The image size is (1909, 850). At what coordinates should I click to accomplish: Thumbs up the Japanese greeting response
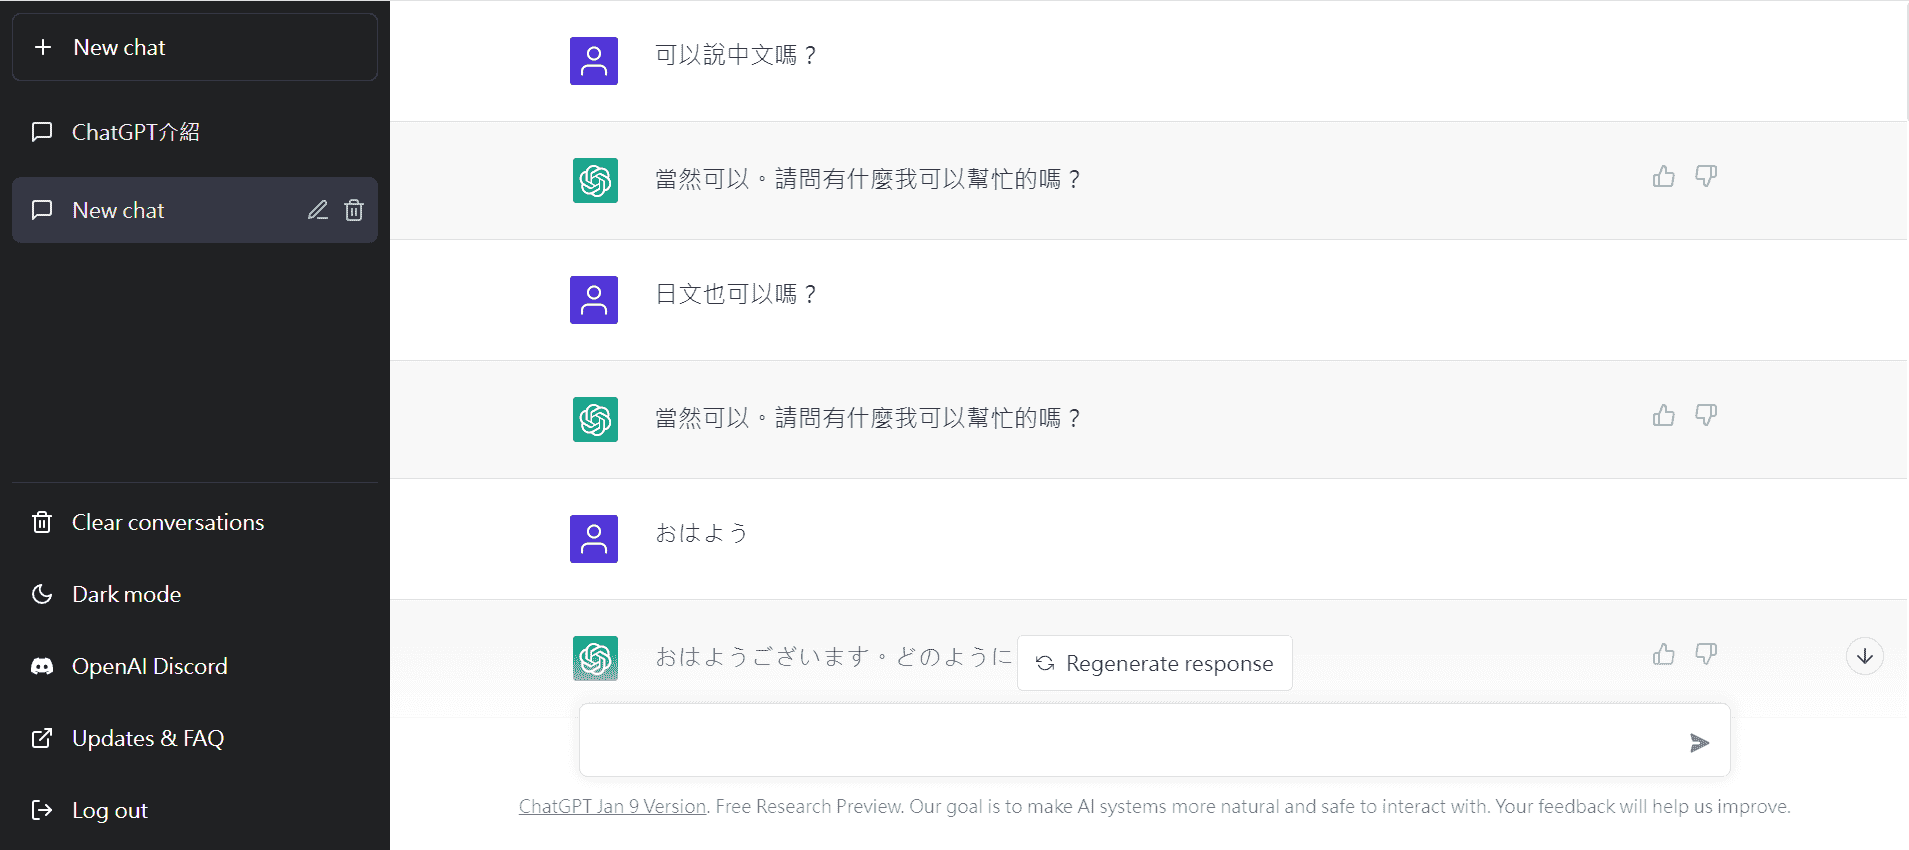coord(1664,655)
